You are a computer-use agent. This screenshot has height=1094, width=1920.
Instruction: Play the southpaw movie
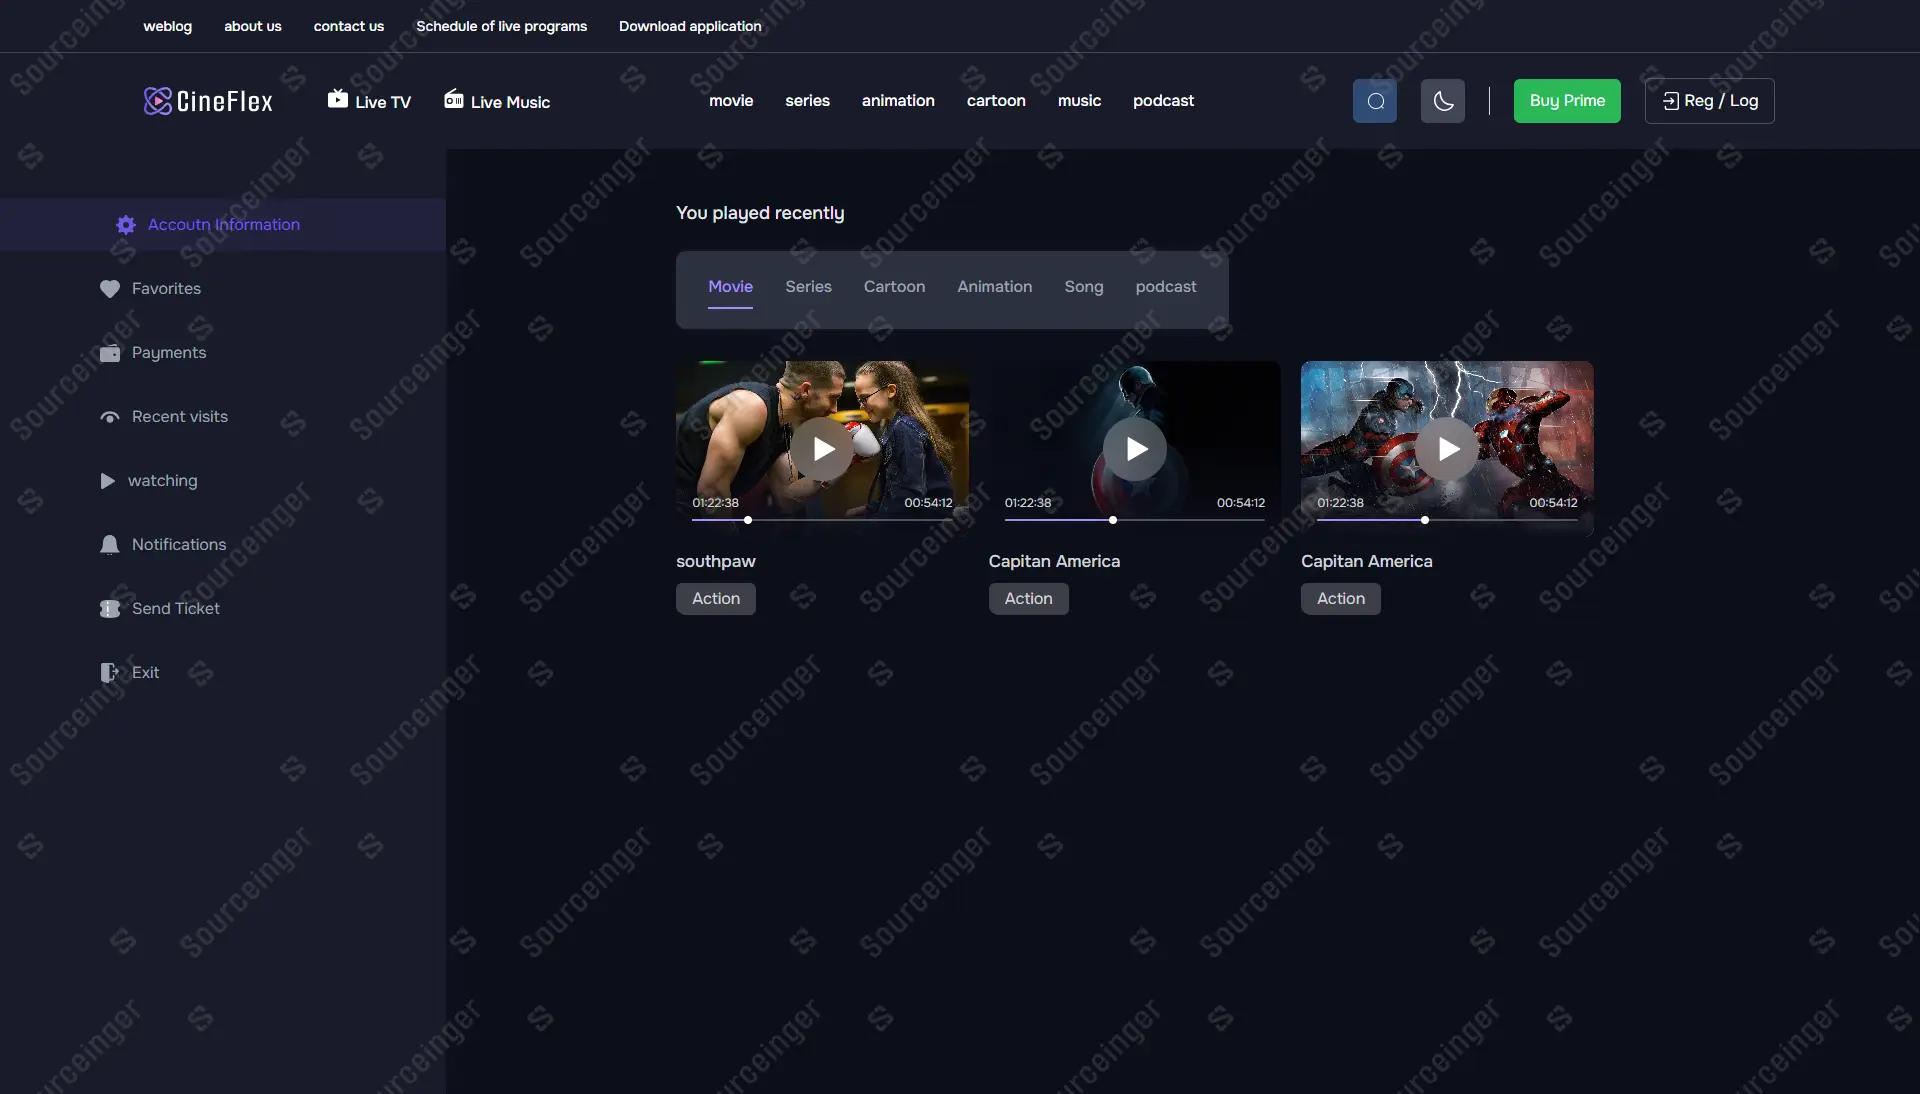click(x=823, y=449)
